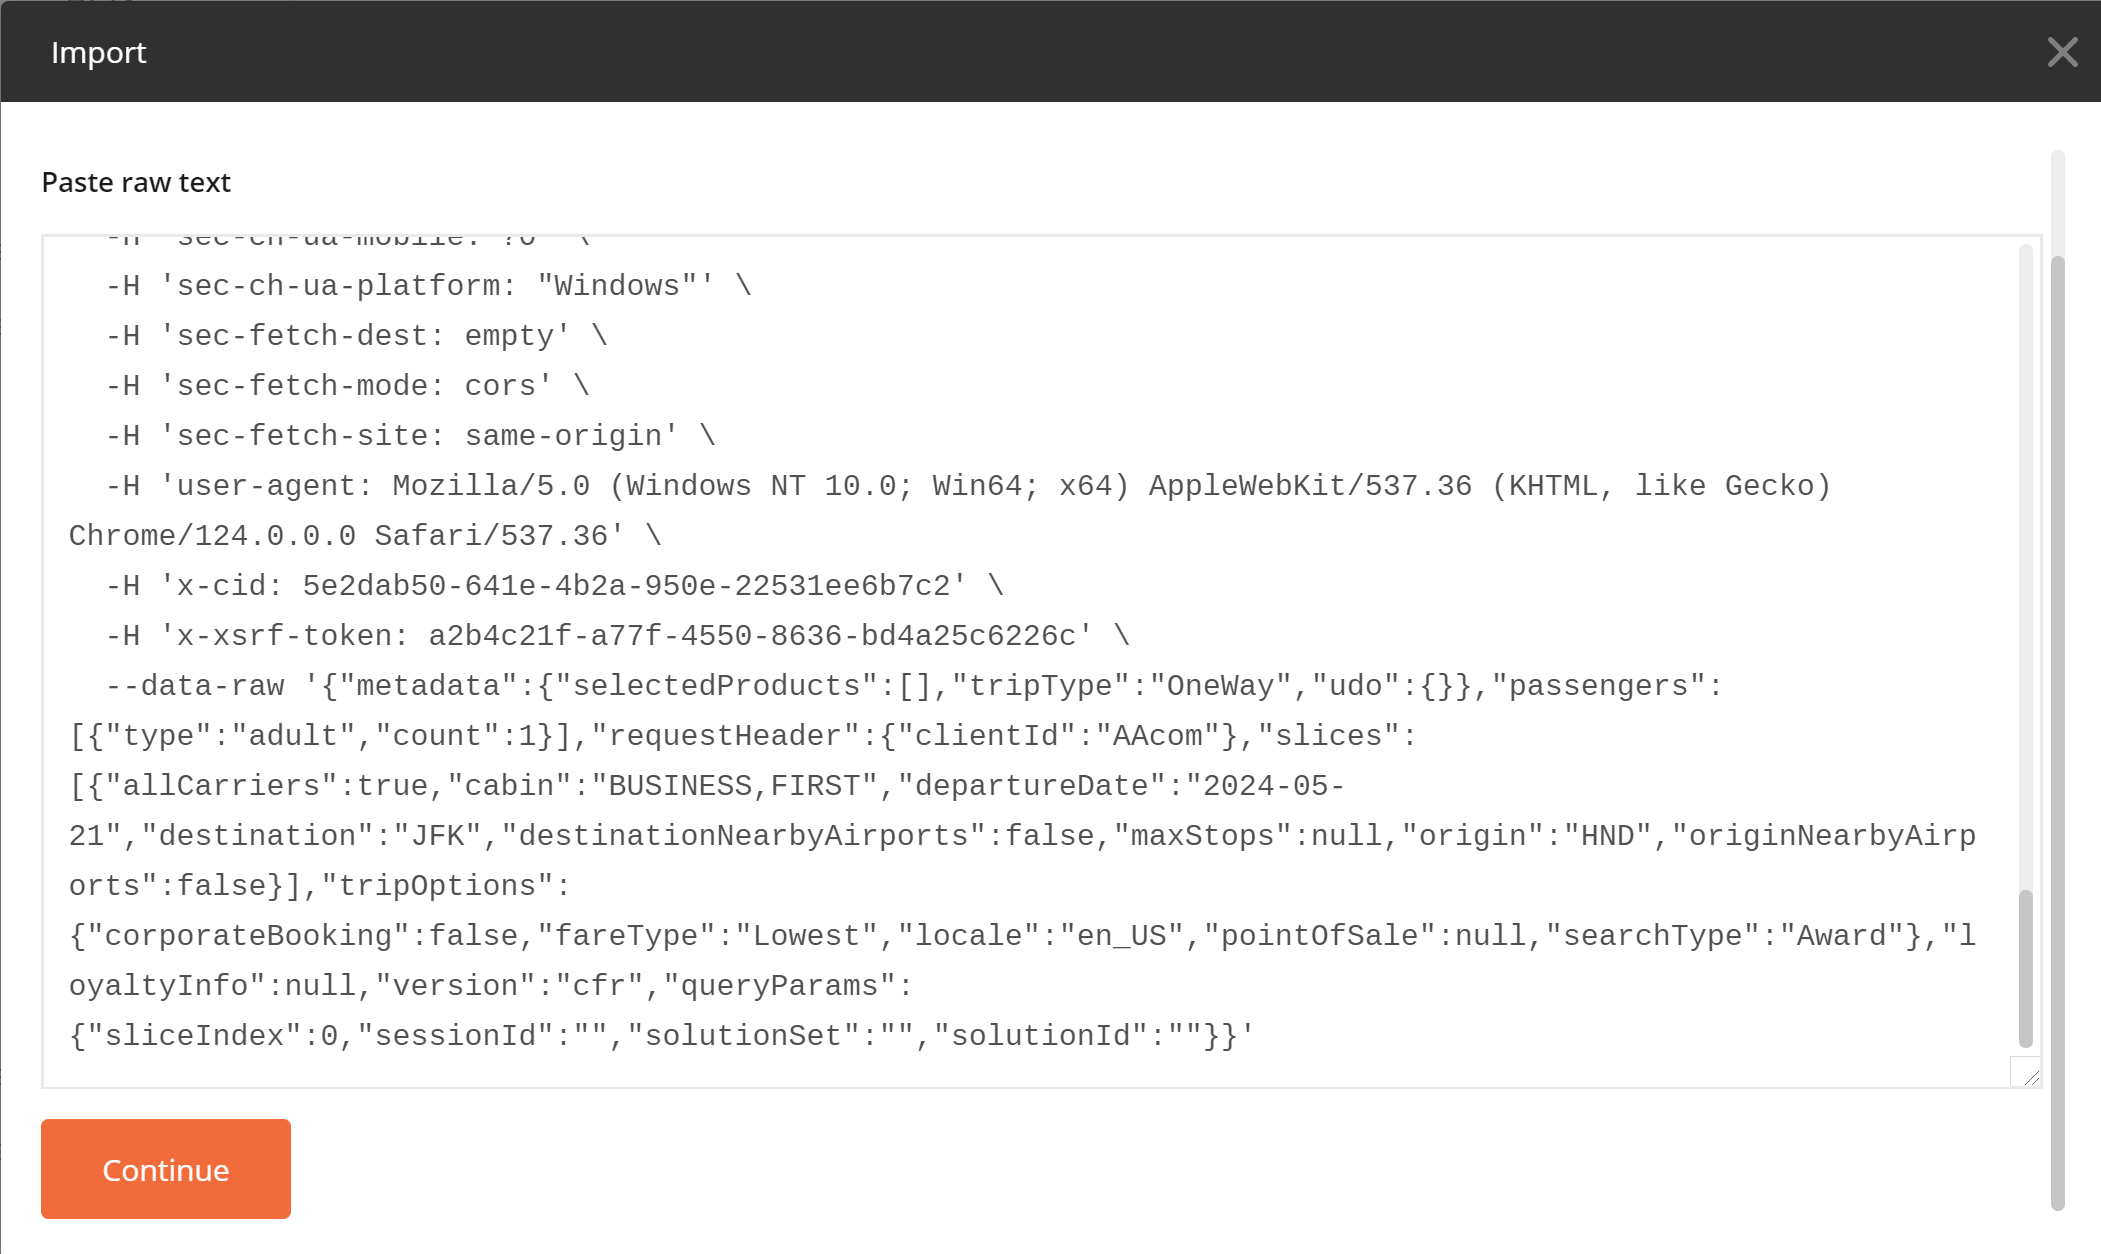Click the 'Paste raw text' label

[x=136, y=182]
